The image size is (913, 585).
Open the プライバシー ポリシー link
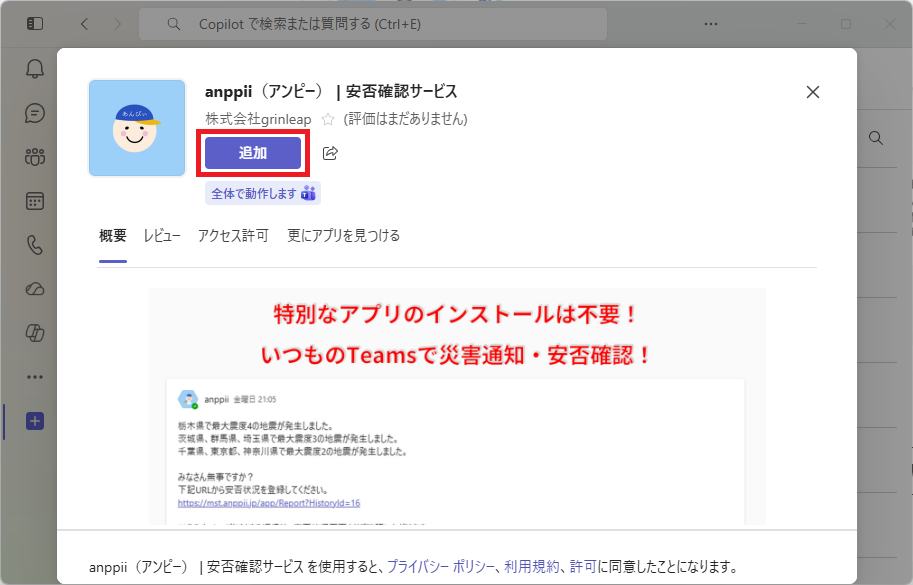coord(441,566)
